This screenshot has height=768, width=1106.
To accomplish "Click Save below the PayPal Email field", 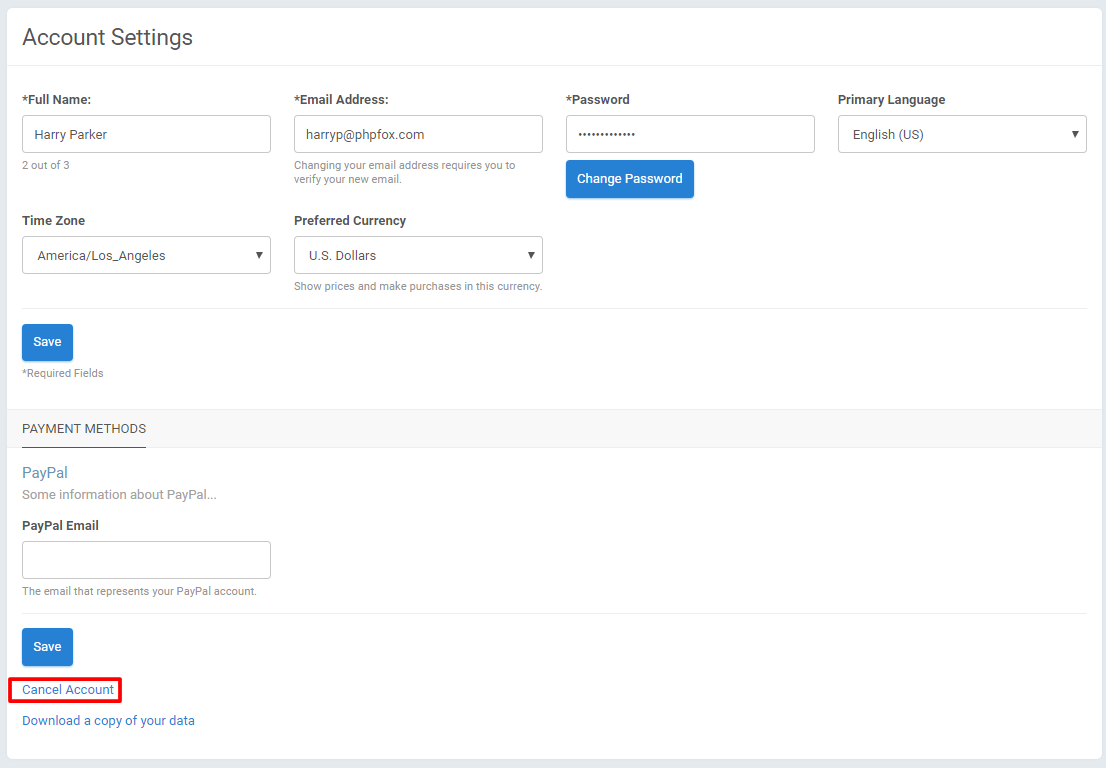I will pos(47,647).
